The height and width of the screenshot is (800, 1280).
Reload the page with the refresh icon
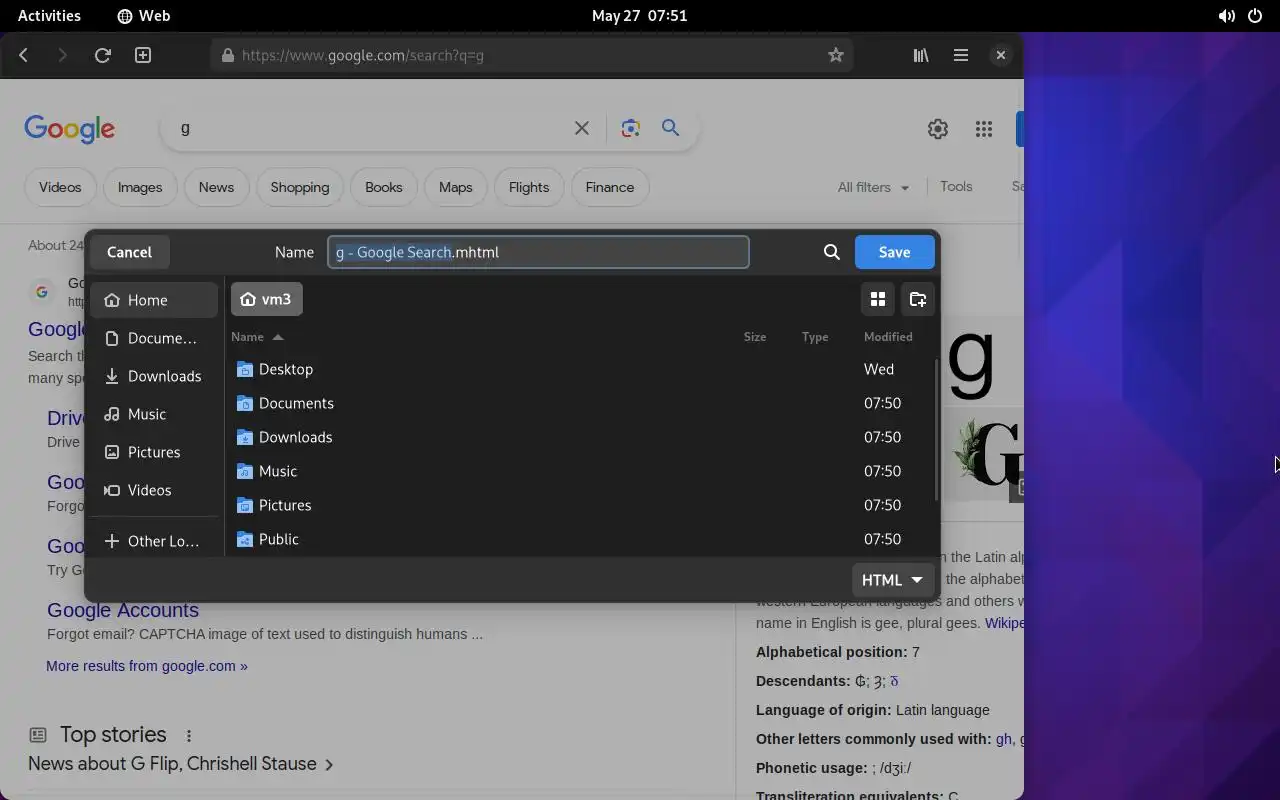point(102,55)
